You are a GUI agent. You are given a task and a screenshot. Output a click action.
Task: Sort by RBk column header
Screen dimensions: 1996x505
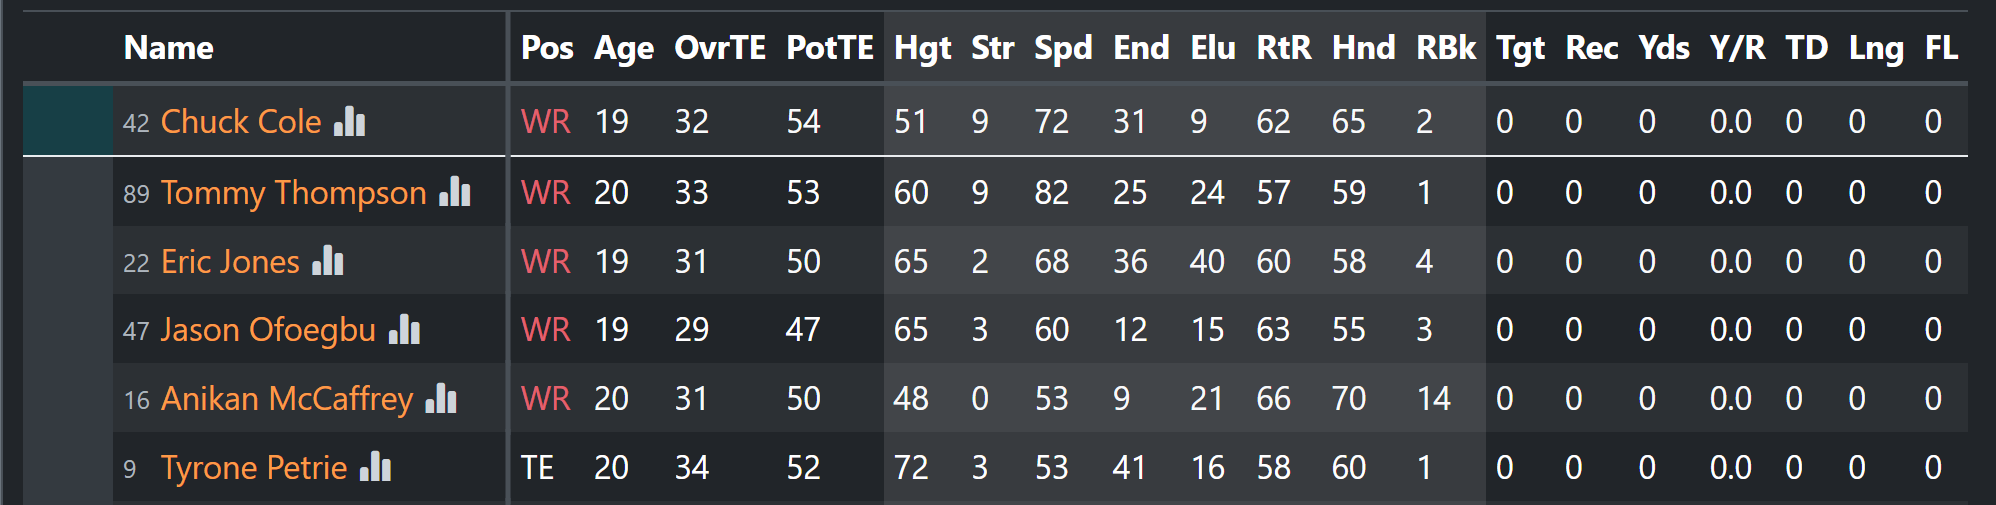(1446, 48)
